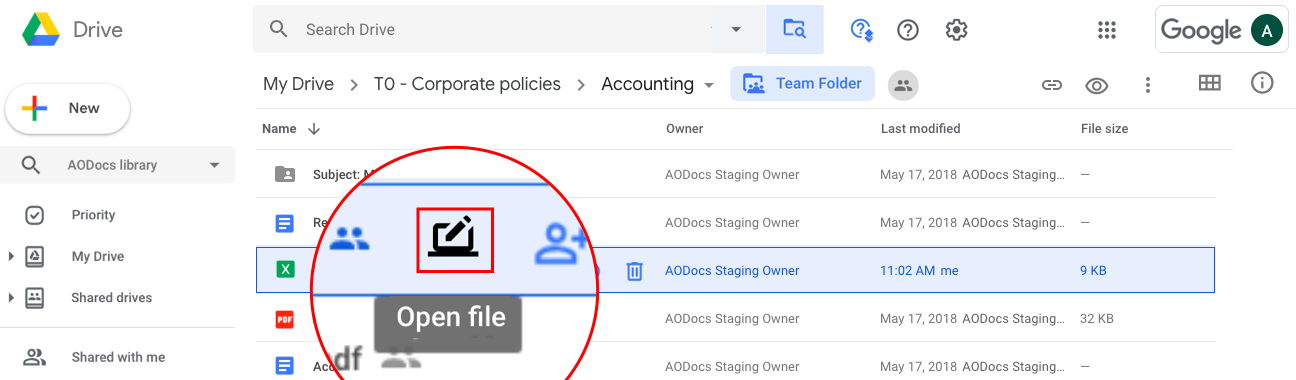
Task: Click the shared folder icon in Subject row
Action: (x=285, y=174)
